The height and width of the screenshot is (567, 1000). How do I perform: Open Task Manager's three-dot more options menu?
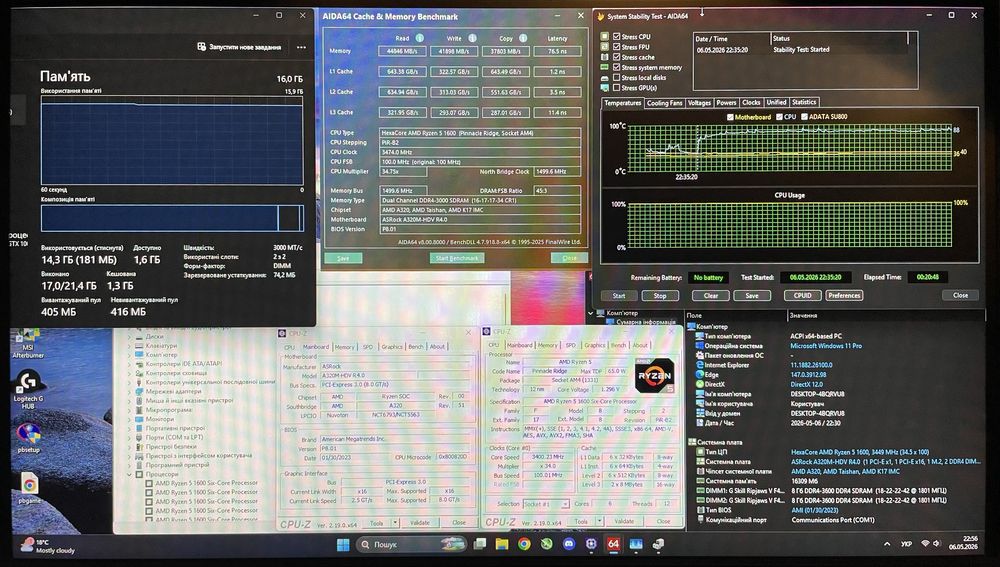pyautogui.click(x=301, y=47)
